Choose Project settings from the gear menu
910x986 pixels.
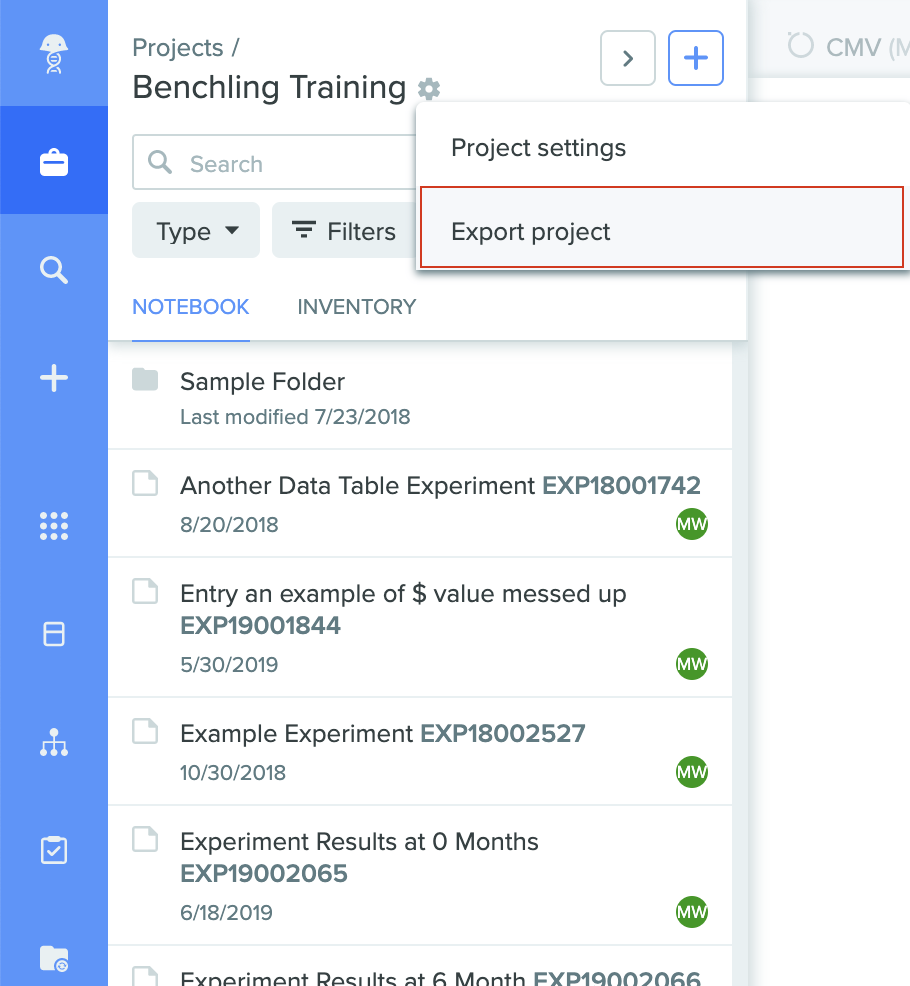[x=663, y=148]
